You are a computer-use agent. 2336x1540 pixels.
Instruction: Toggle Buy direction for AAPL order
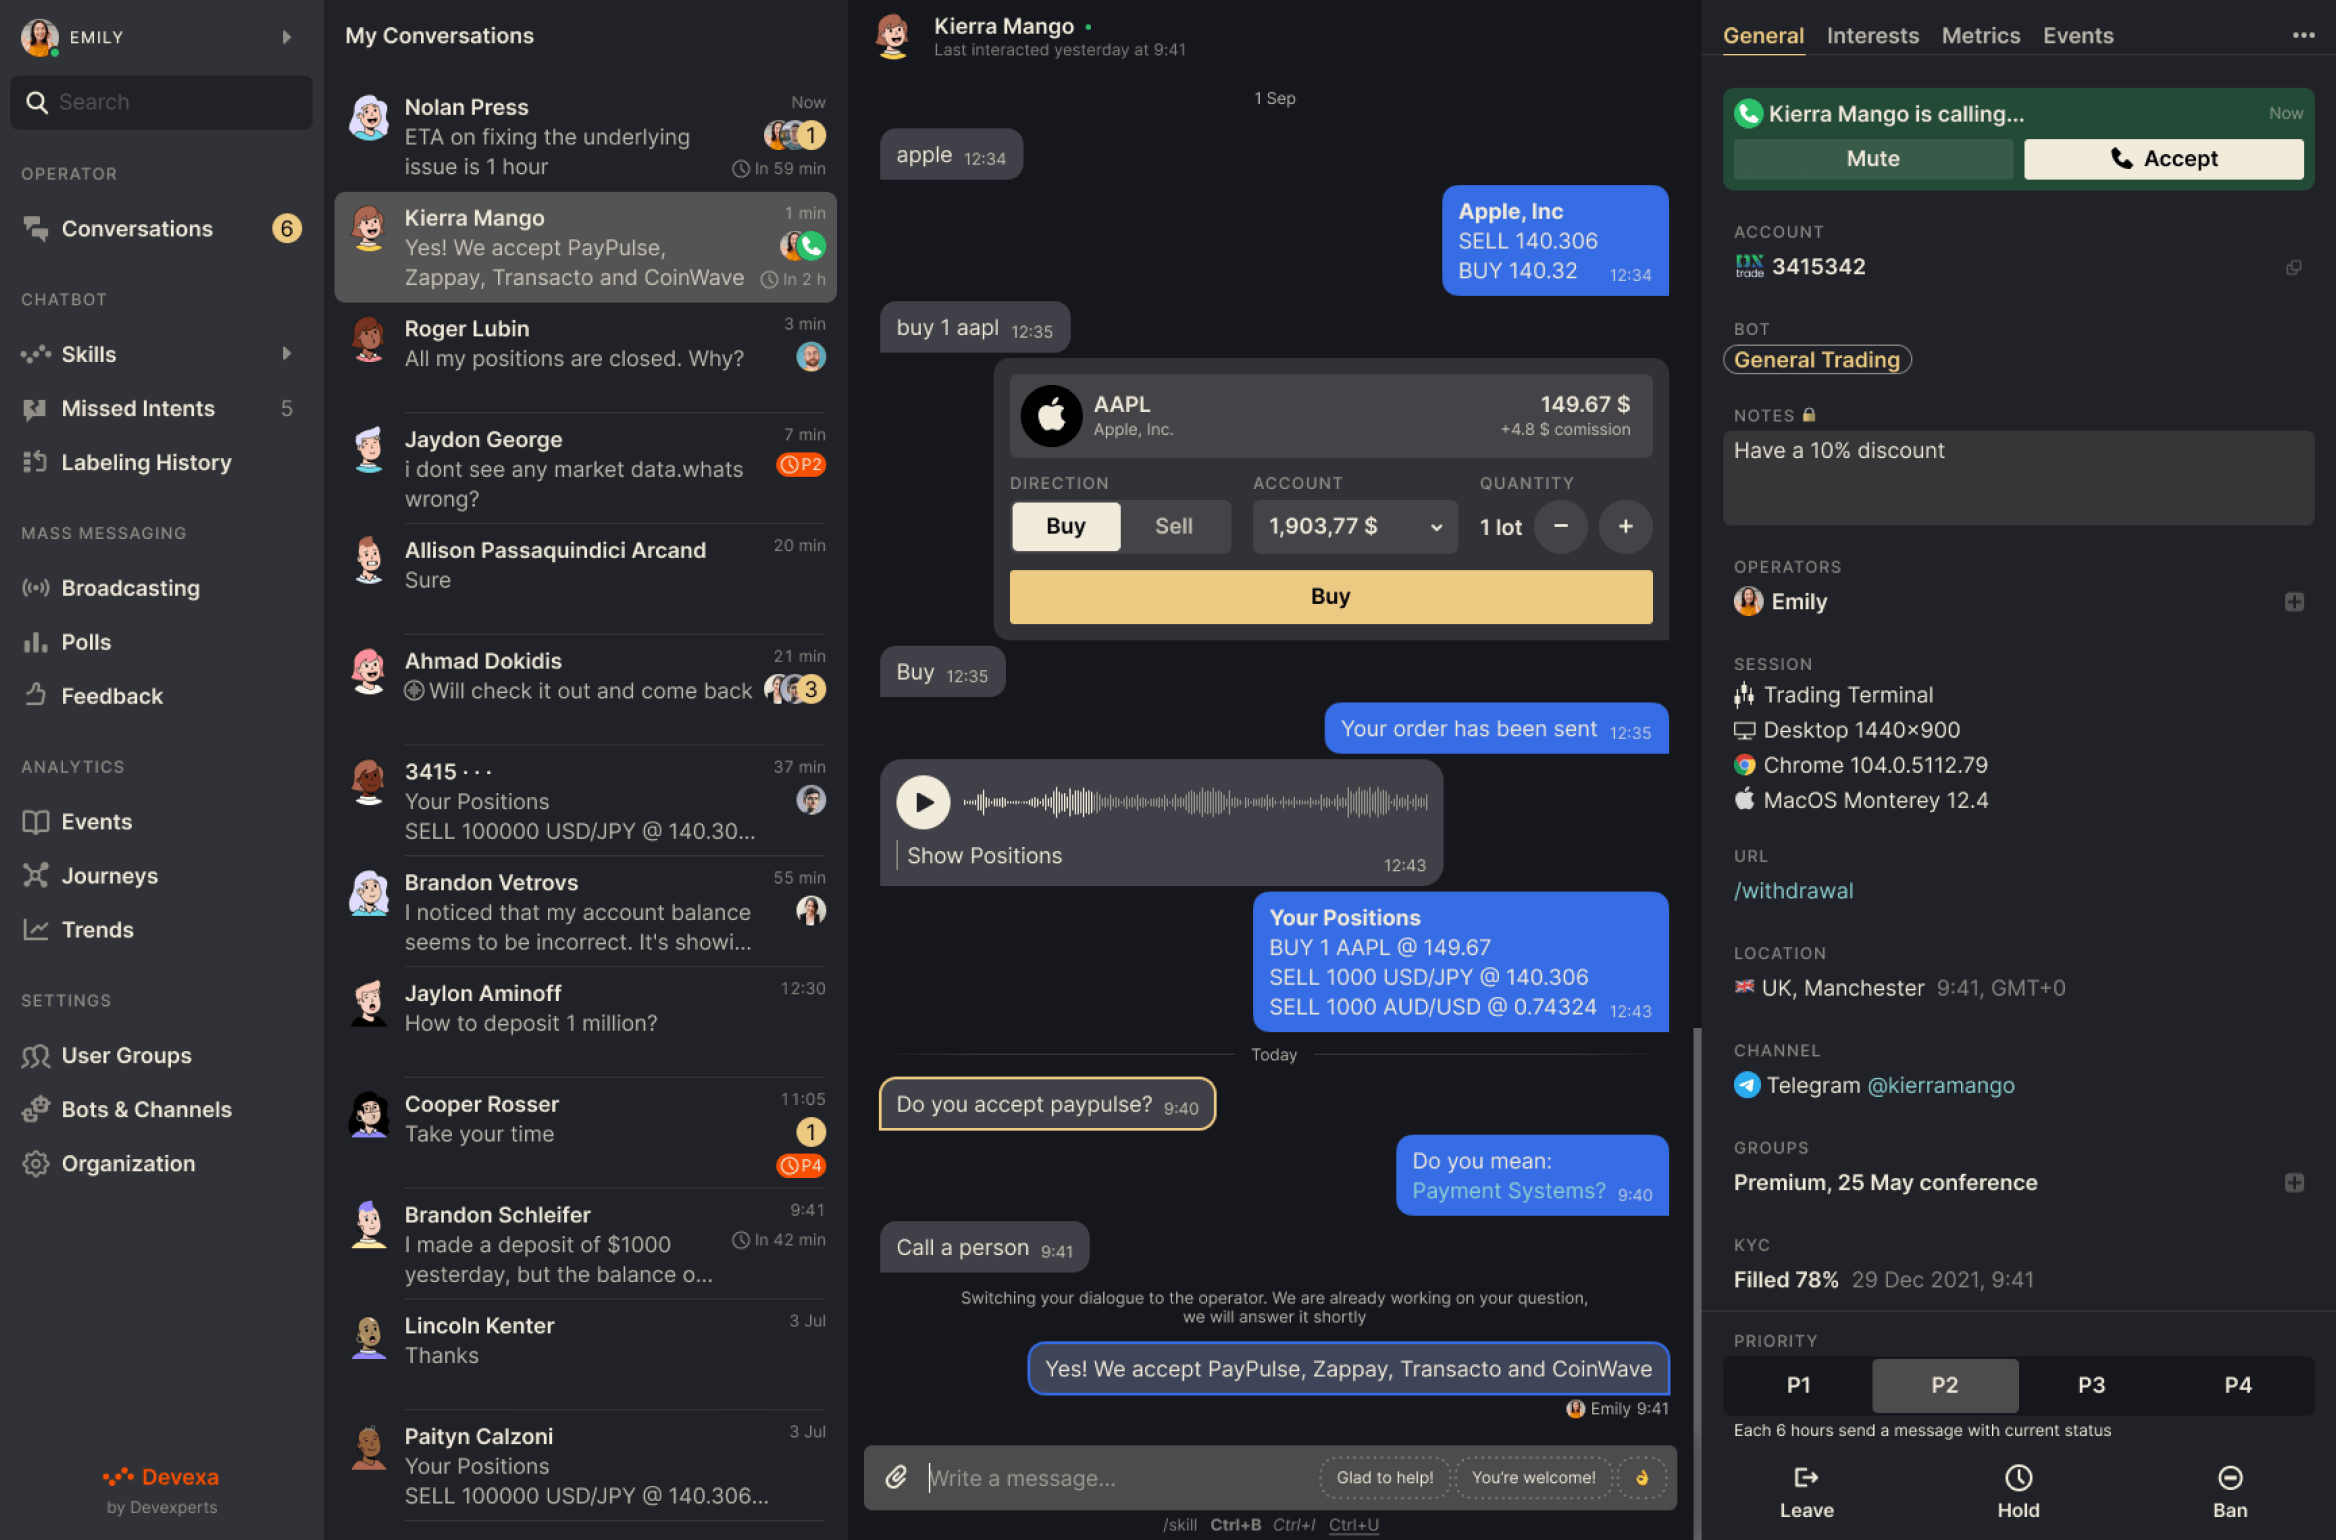1066,526
